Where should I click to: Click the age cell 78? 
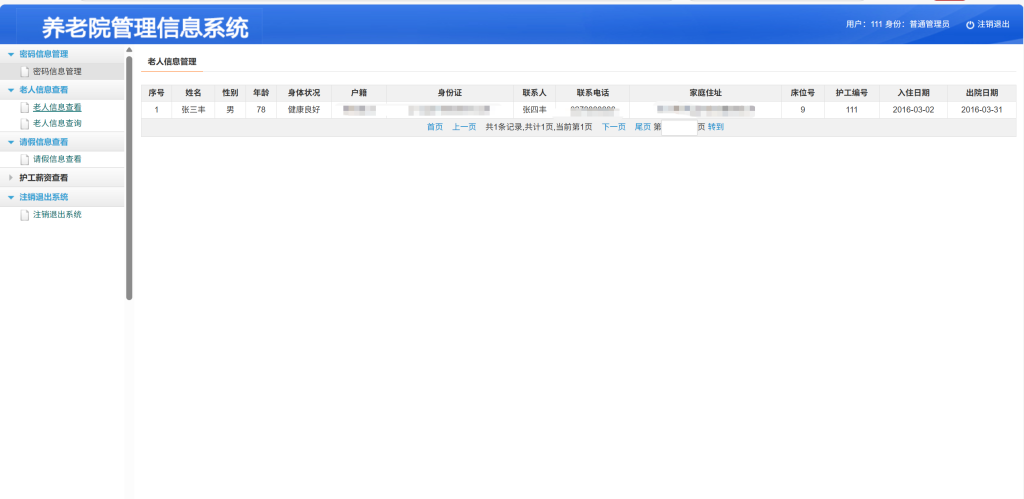[x=261, y=110]
